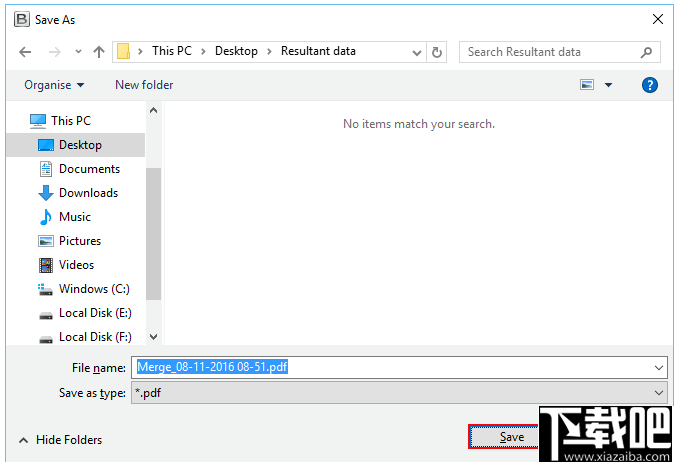Viewport: 674px width, 462px height.
Task: Click the navigation pane scroll down arrow
Action: pos(153,337)
